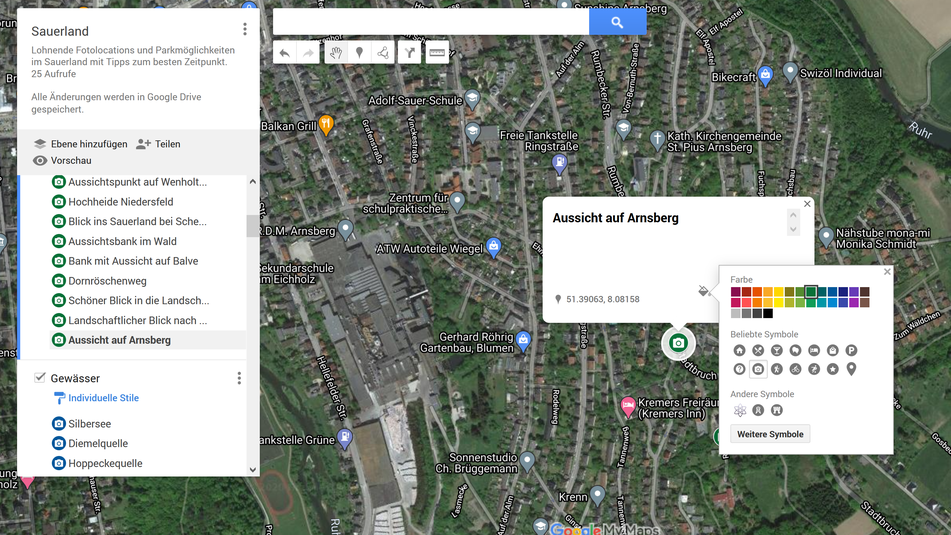The height and width of the screenshot is (535, 951).
Task: Click the blue search magnifier button
Action: point(617,22)
